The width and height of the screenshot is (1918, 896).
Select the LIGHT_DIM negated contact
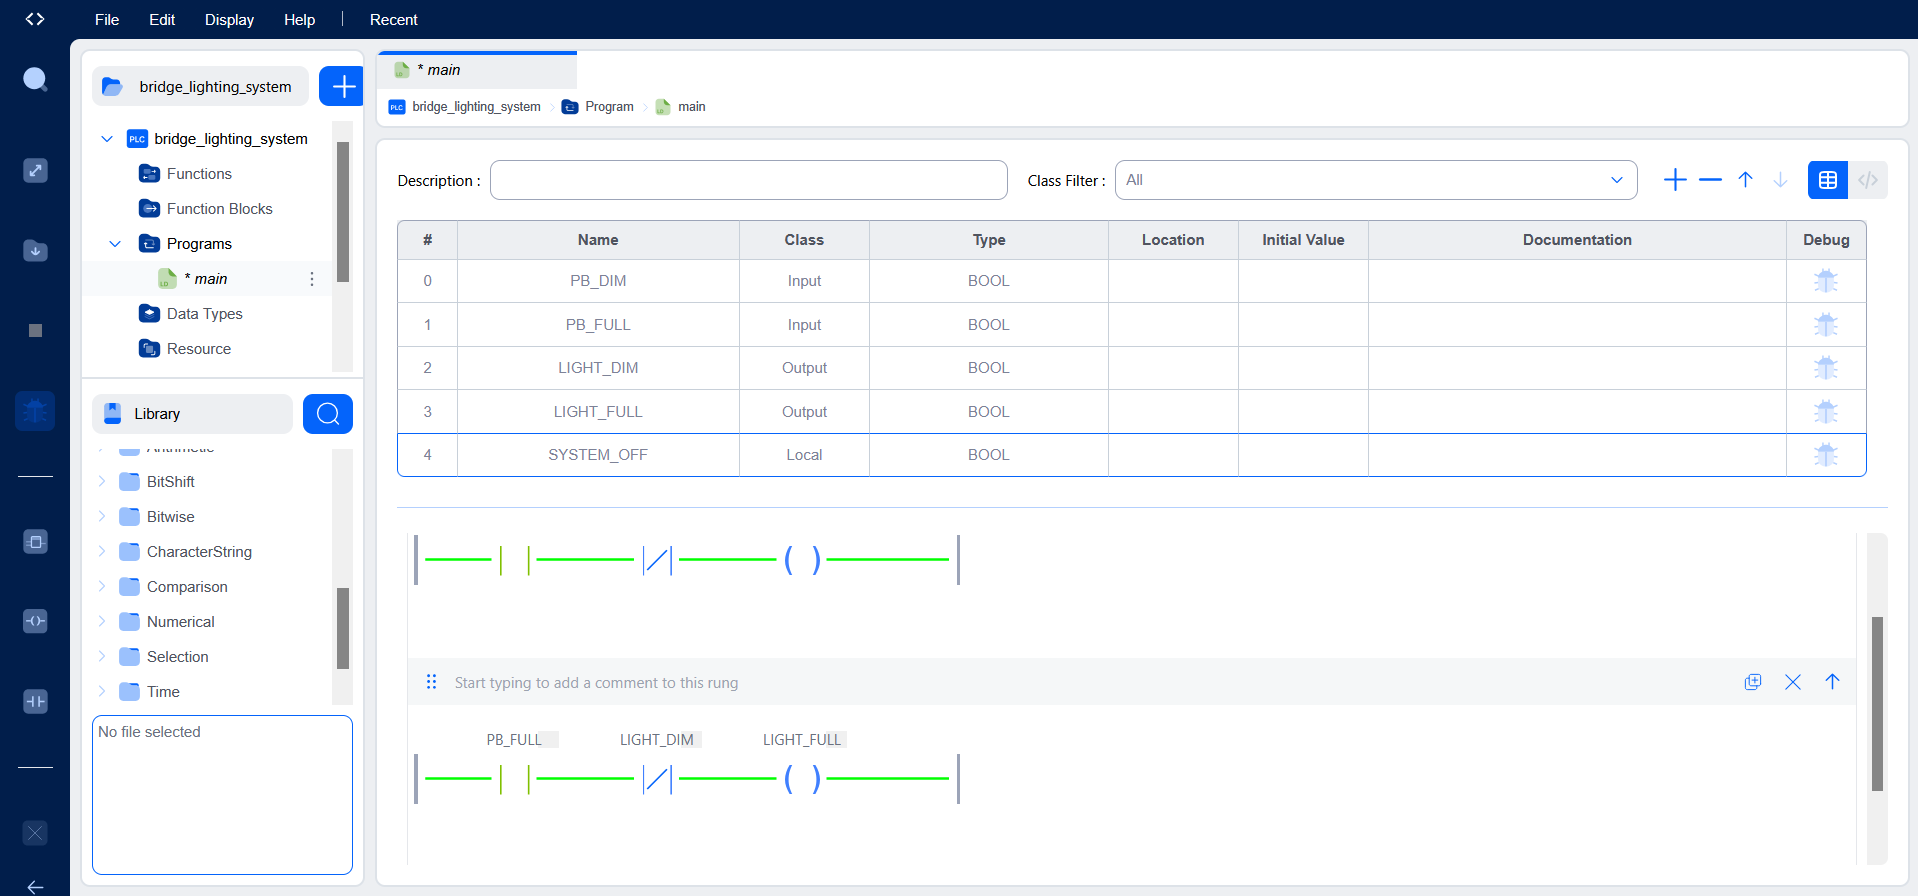coord(657,778)
